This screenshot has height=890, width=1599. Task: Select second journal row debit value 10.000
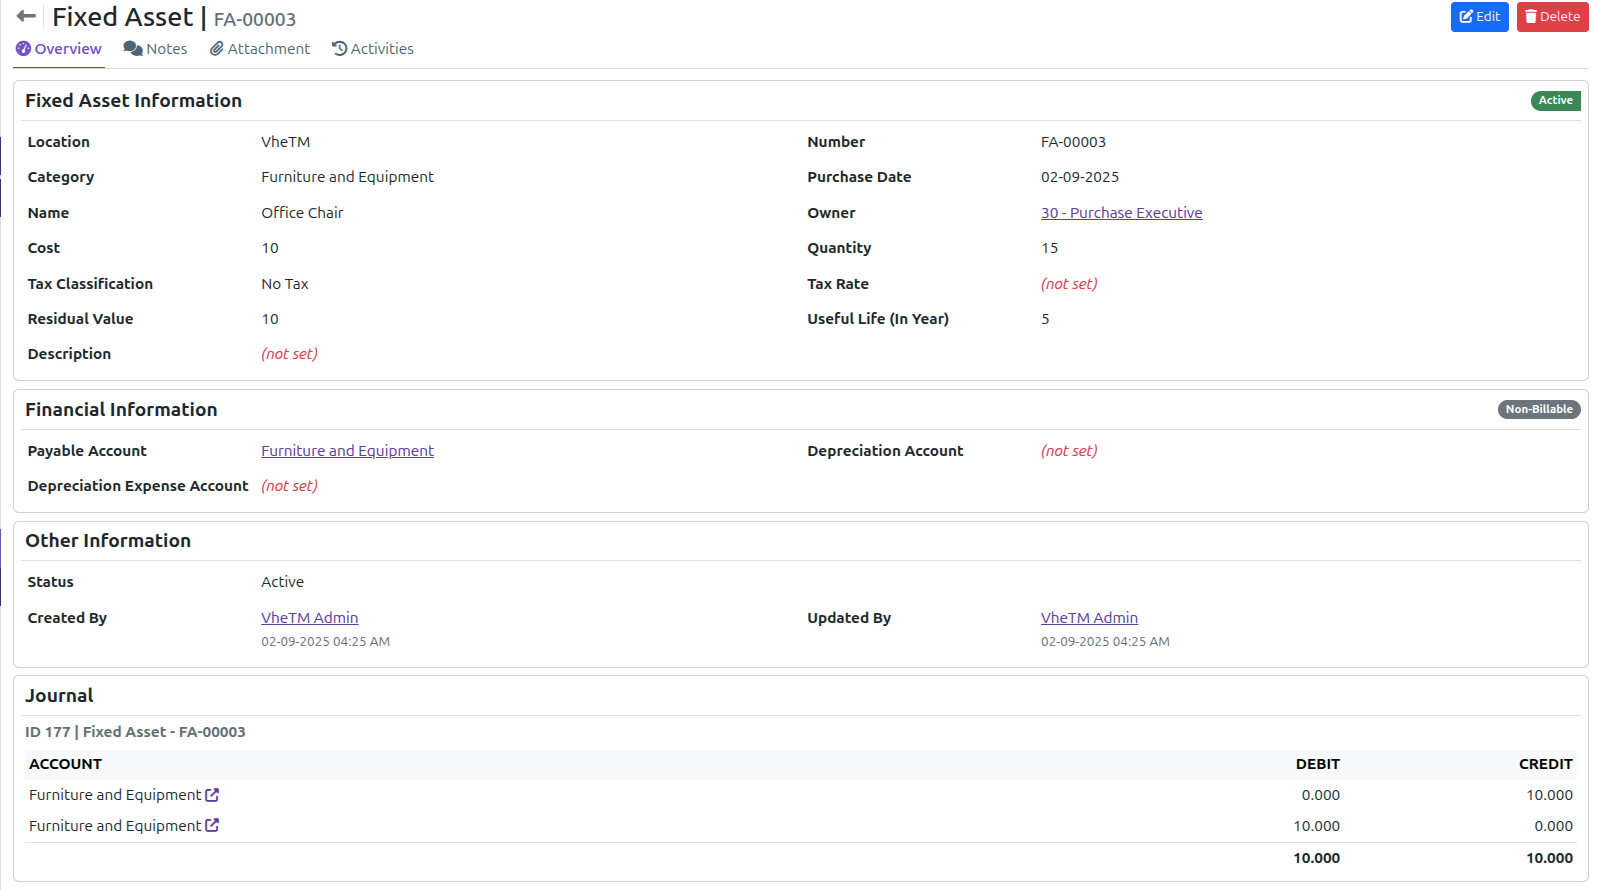(1316, 826)
